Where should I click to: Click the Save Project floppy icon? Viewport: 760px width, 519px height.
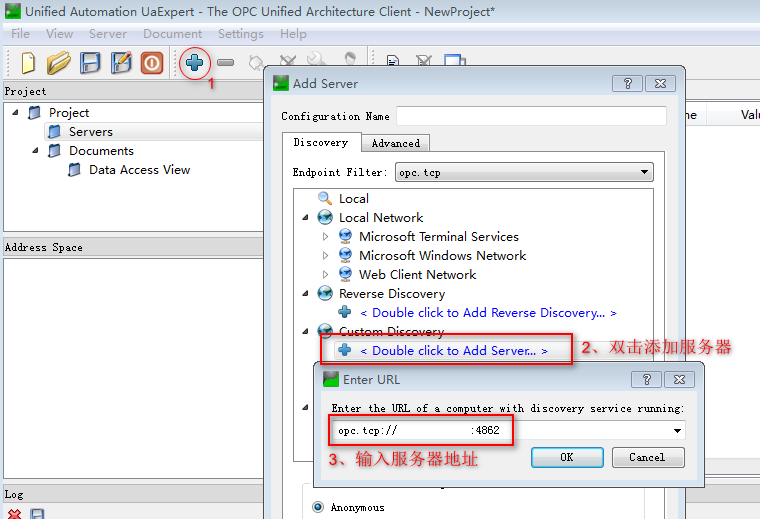point(90,63)
